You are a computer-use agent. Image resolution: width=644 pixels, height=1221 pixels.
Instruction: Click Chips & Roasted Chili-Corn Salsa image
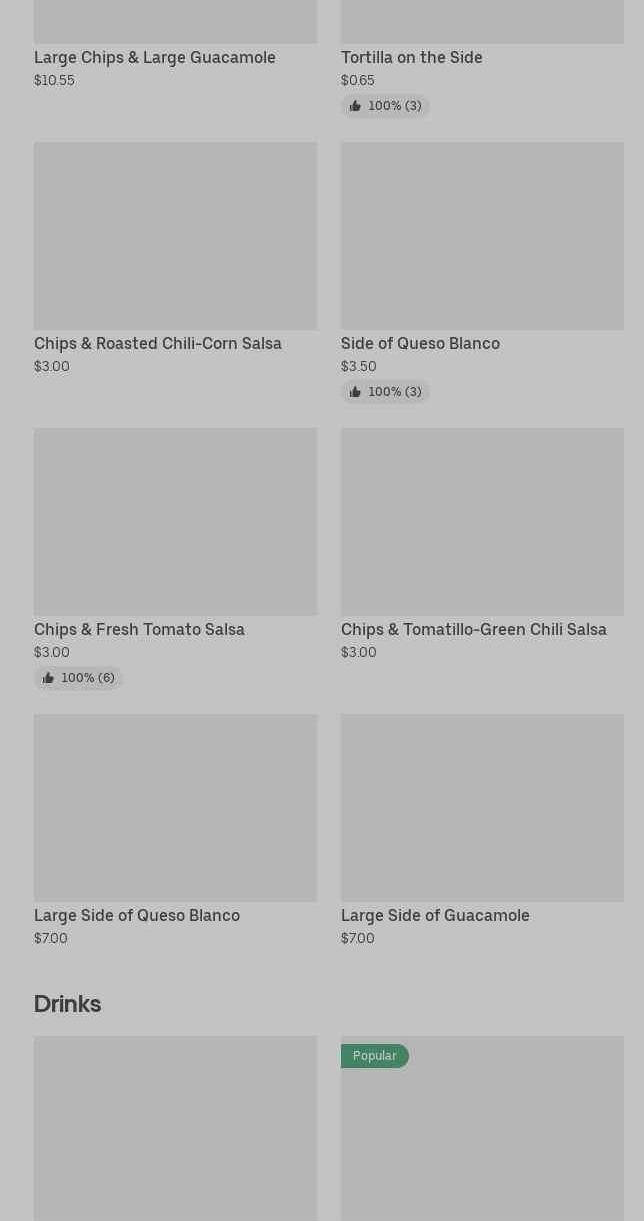tap(175, 236)
